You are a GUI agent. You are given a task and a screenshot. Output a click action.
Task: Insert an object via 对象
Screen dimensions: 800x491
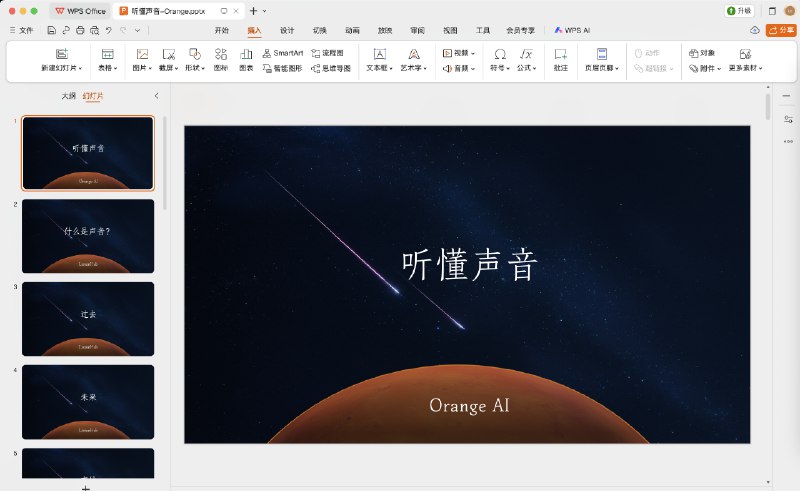tap(702, 53)
